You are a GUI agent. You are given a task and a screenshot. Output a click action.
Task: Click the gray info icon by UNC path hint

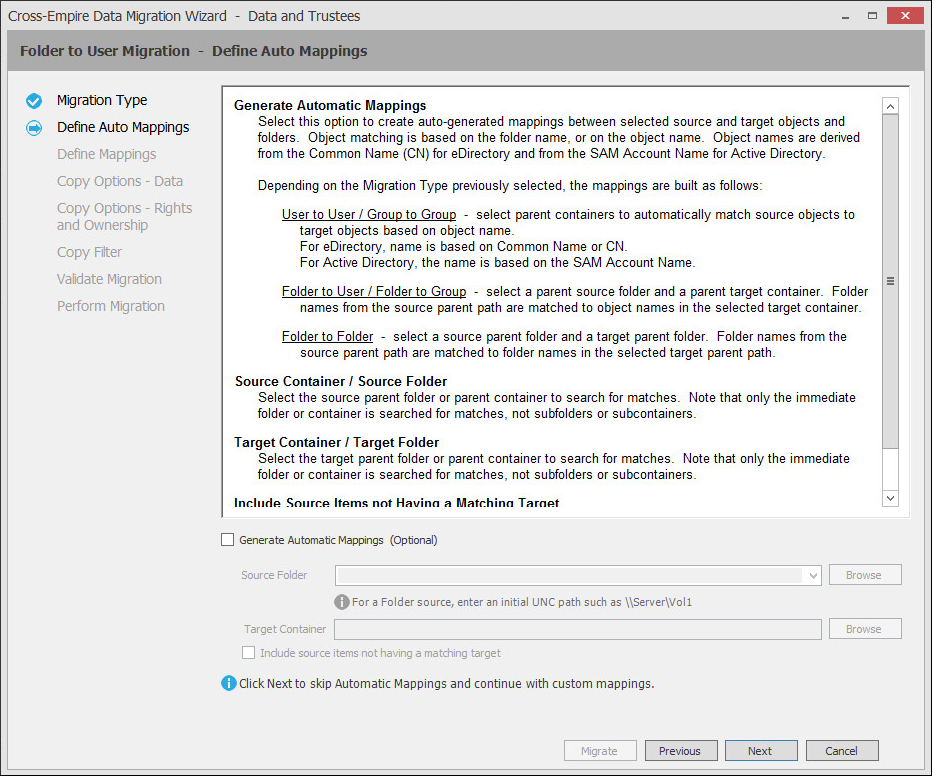(341, 602)
